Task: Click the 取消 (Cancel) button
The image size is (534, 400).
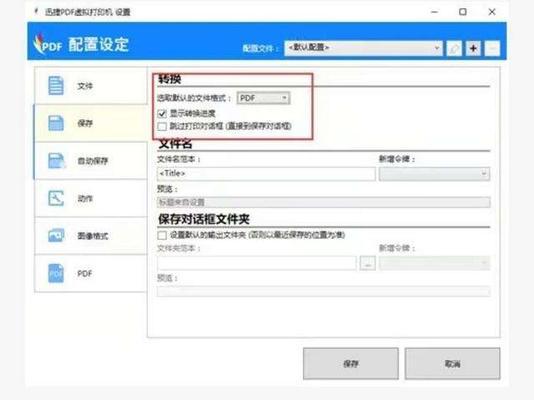Action: point(452,364)
